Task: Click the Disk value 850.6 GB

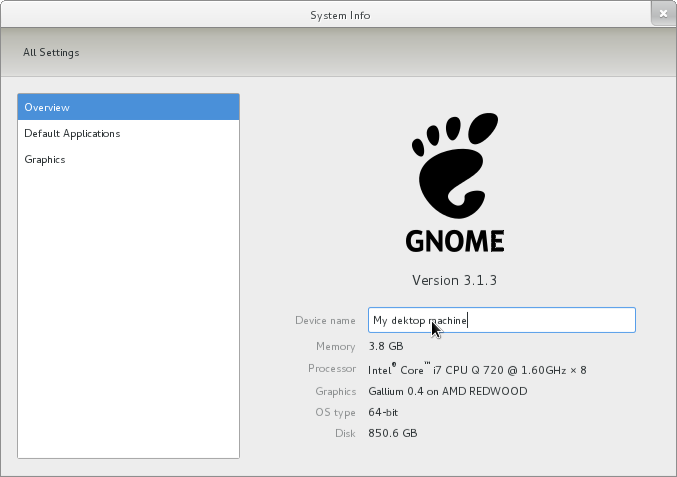Action: (x=393, y=433)
